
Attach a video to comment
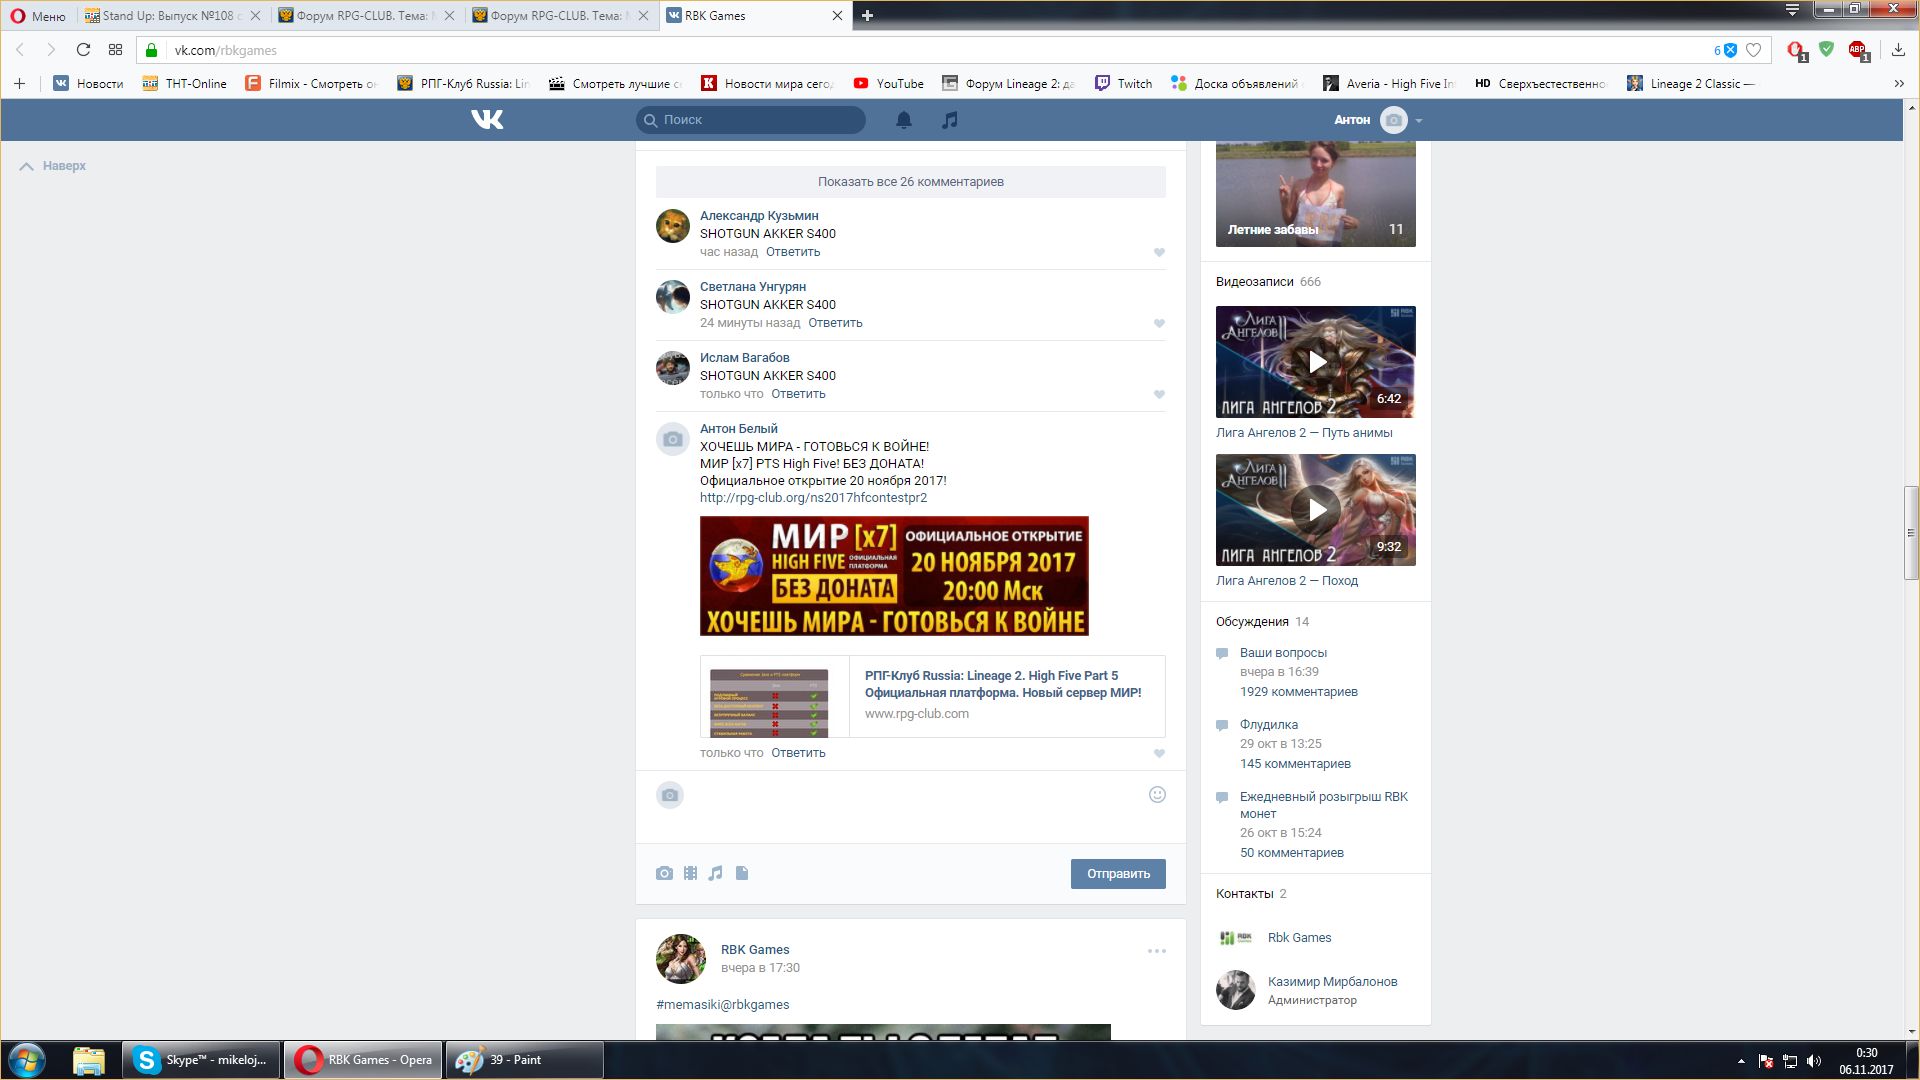690,874
